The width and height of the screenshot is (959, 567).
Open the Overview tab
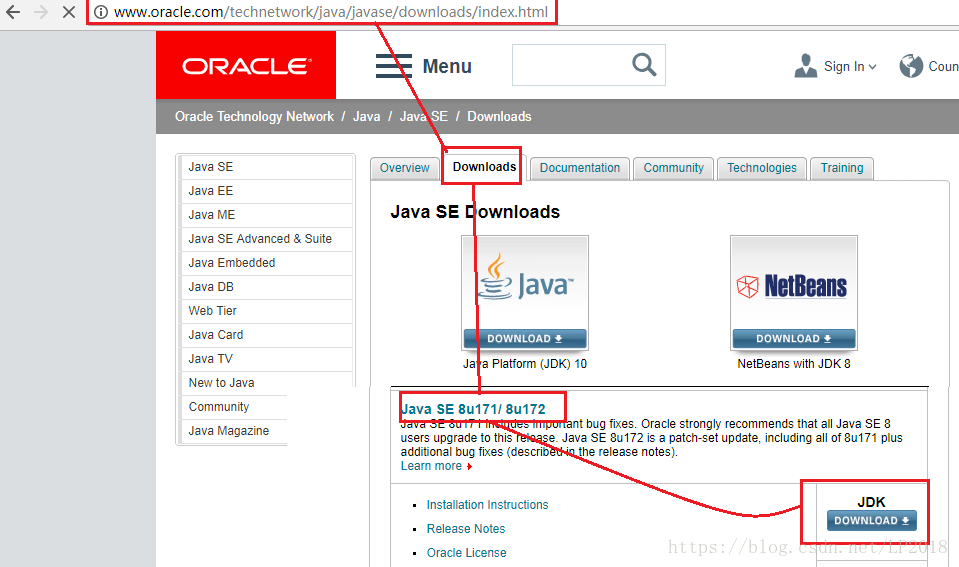point(404,168)
